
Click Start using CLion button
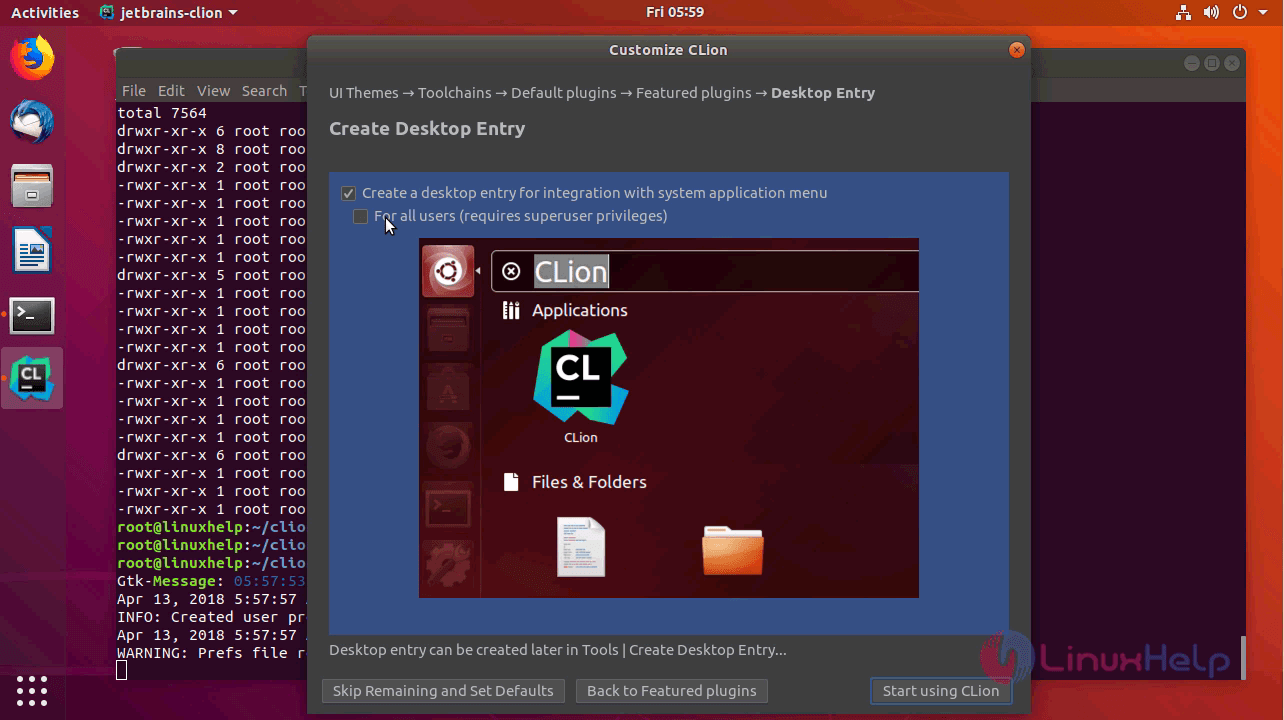click(940, 691)
